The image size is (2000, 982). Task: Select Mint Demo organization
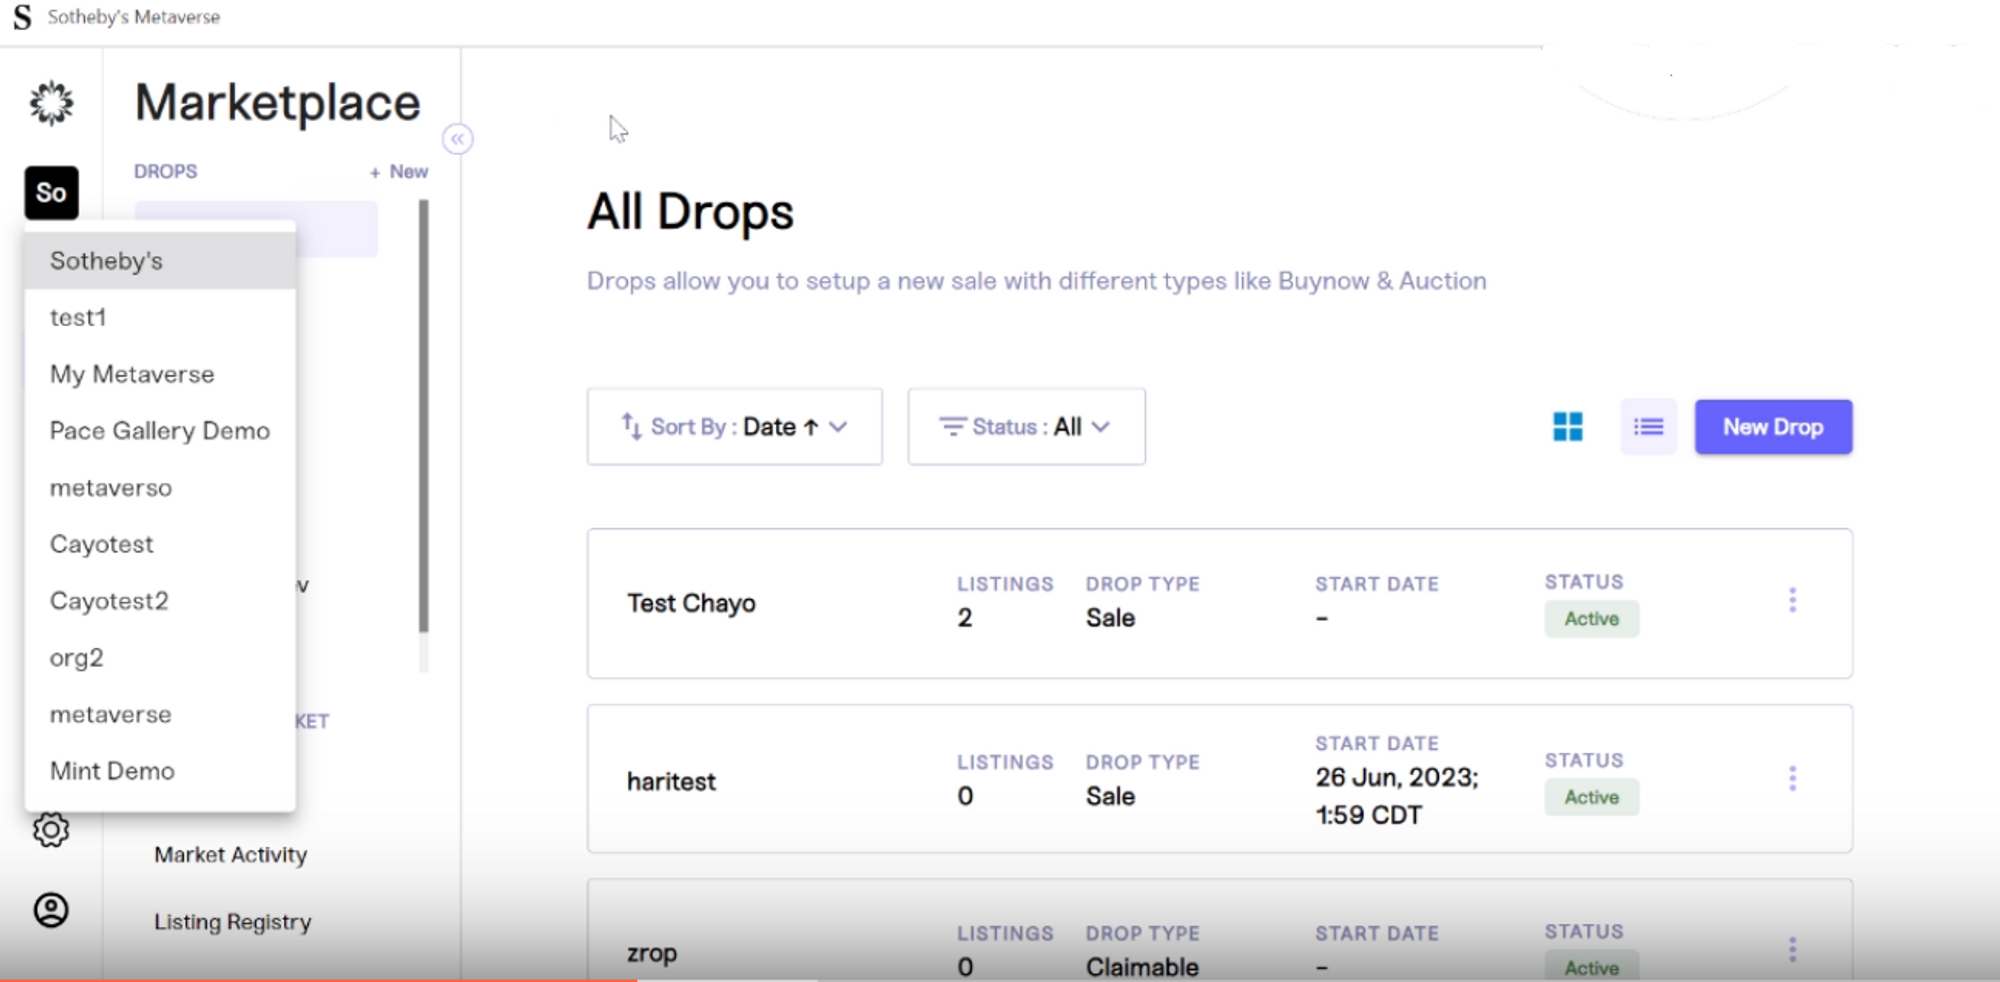click(x=160, y=771)
